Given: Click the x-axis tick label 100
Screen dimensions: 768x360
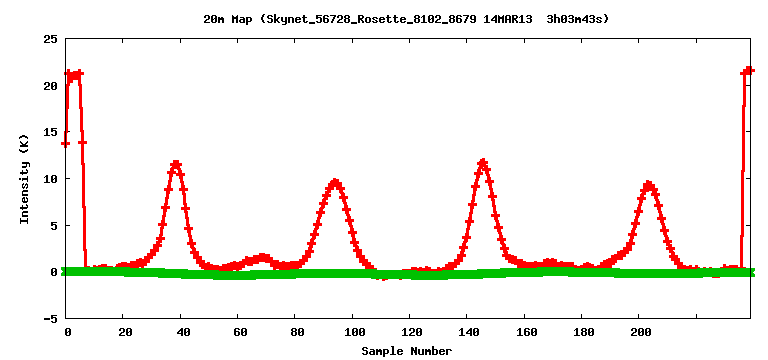Looking at the screenshot, I should tap(355, 333).
